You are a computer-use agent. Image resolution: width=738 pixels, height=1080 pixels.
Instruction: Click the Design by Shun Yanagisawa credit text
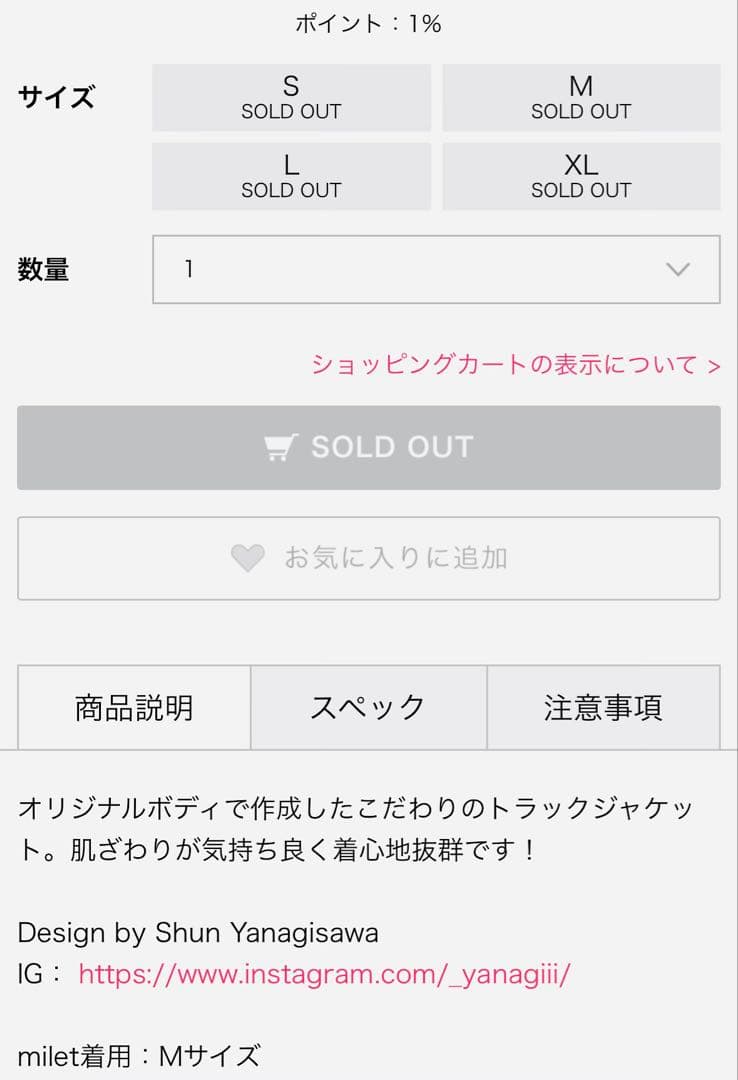pos(198,933)
